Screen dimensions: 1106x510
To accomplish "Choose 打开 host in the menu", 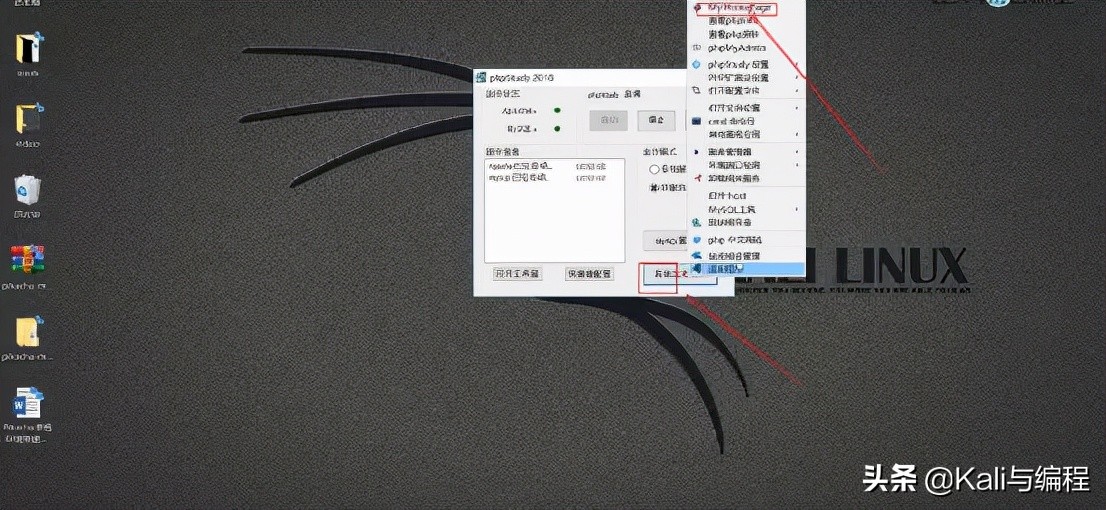I will point(746,195).
